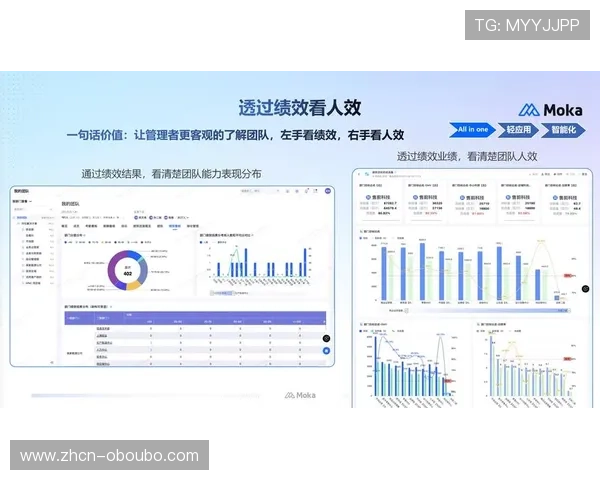Click the 'All in one' arrow badge

[x=472, y=130]
